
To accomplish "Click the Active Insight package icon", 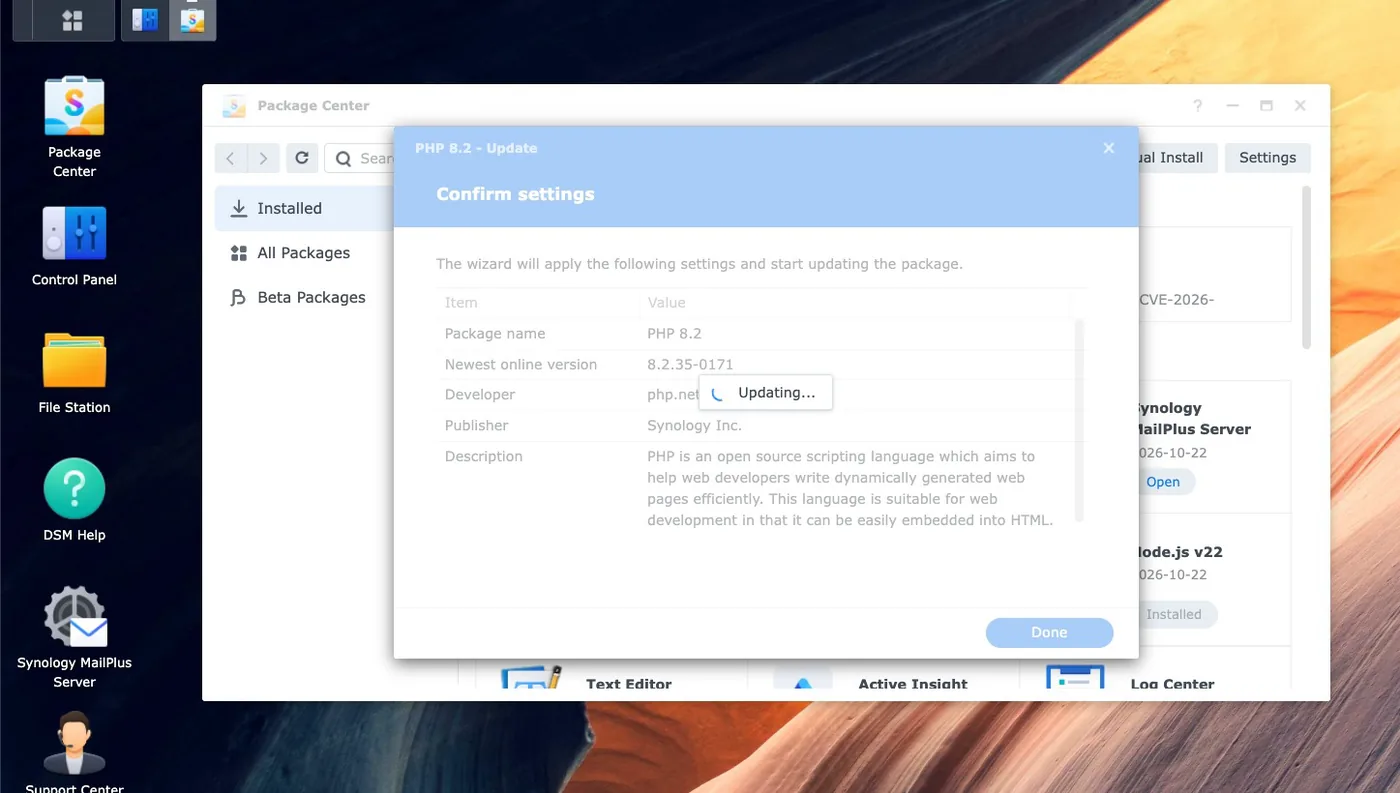I will pos(803,677).
